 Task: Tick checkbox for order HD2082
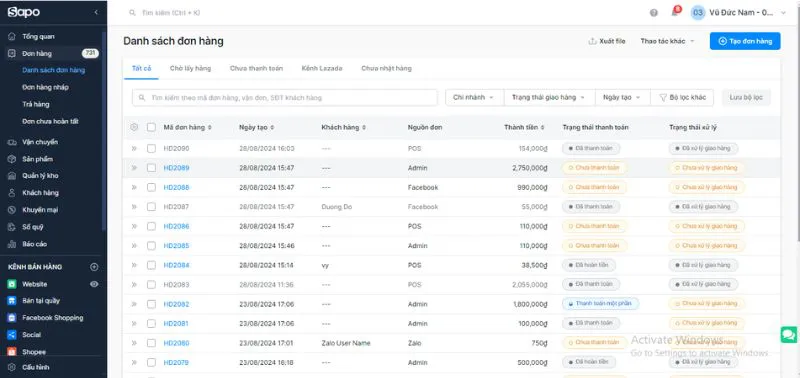tap(151, 304)
